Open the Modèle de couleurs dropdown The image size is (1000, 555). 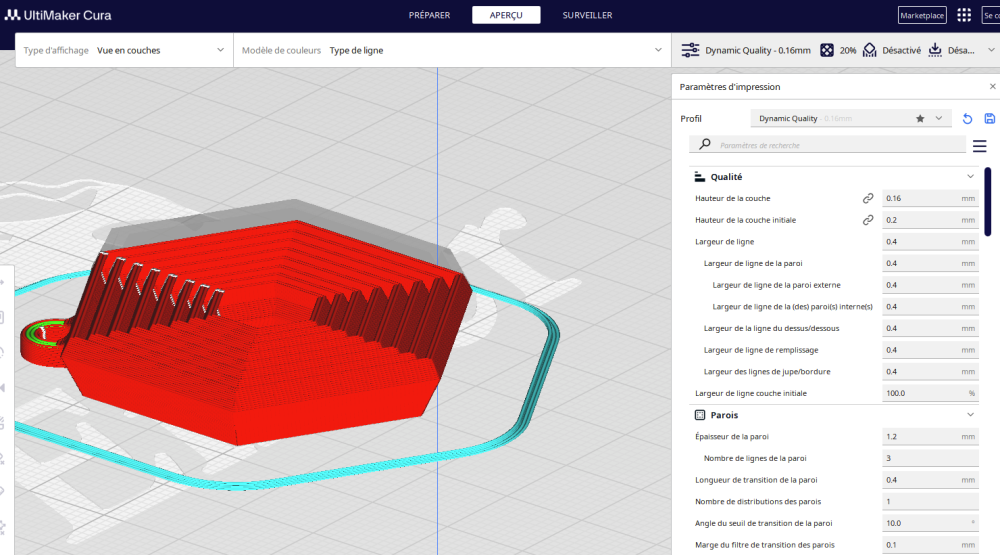[452, 50]
